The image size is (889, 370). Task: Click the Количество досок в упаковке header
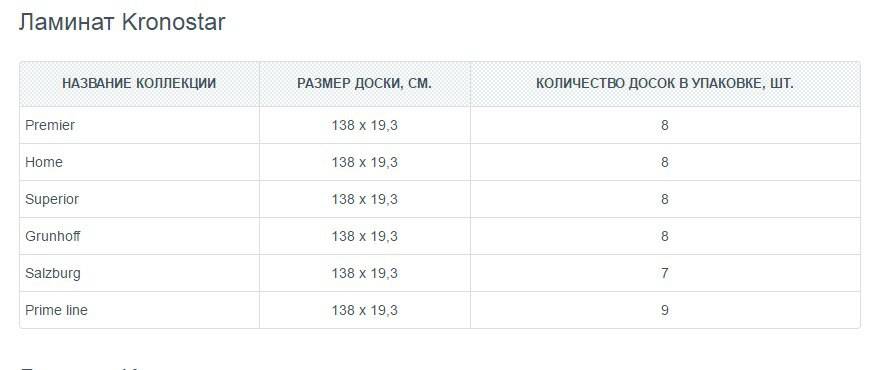(x=664, y=84)
